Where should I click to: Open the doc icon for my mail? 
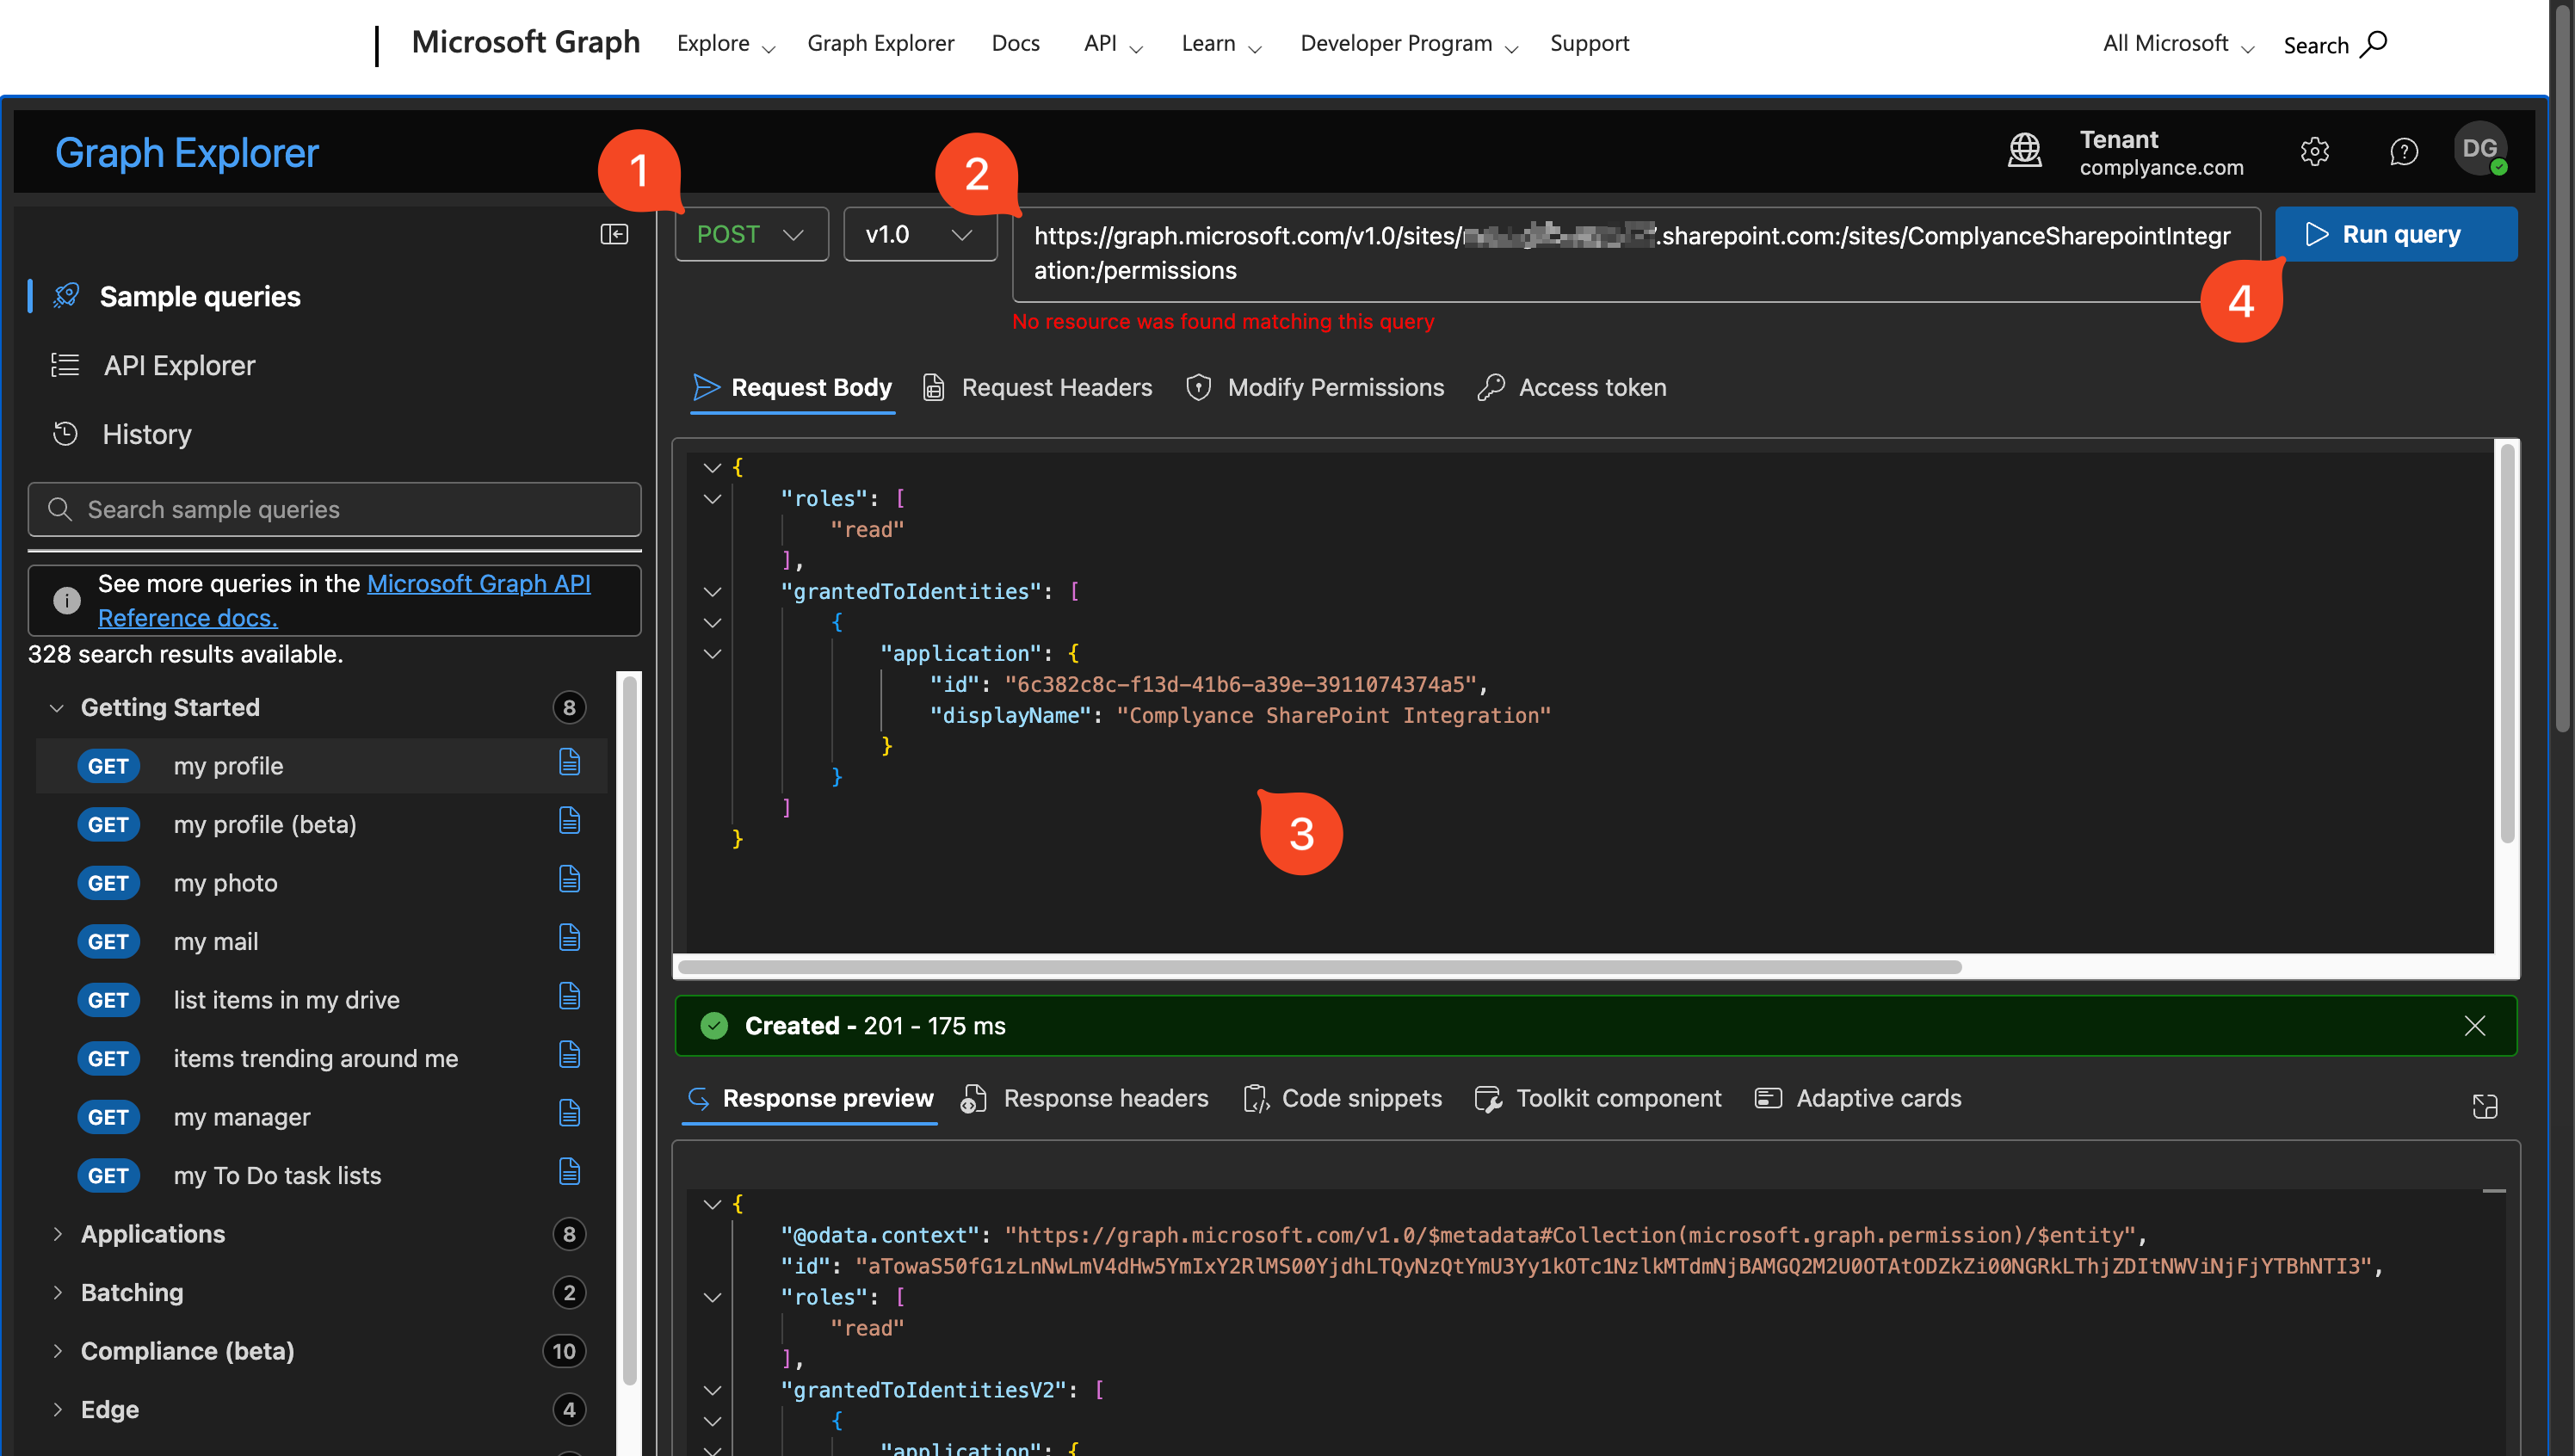(569, 939)
